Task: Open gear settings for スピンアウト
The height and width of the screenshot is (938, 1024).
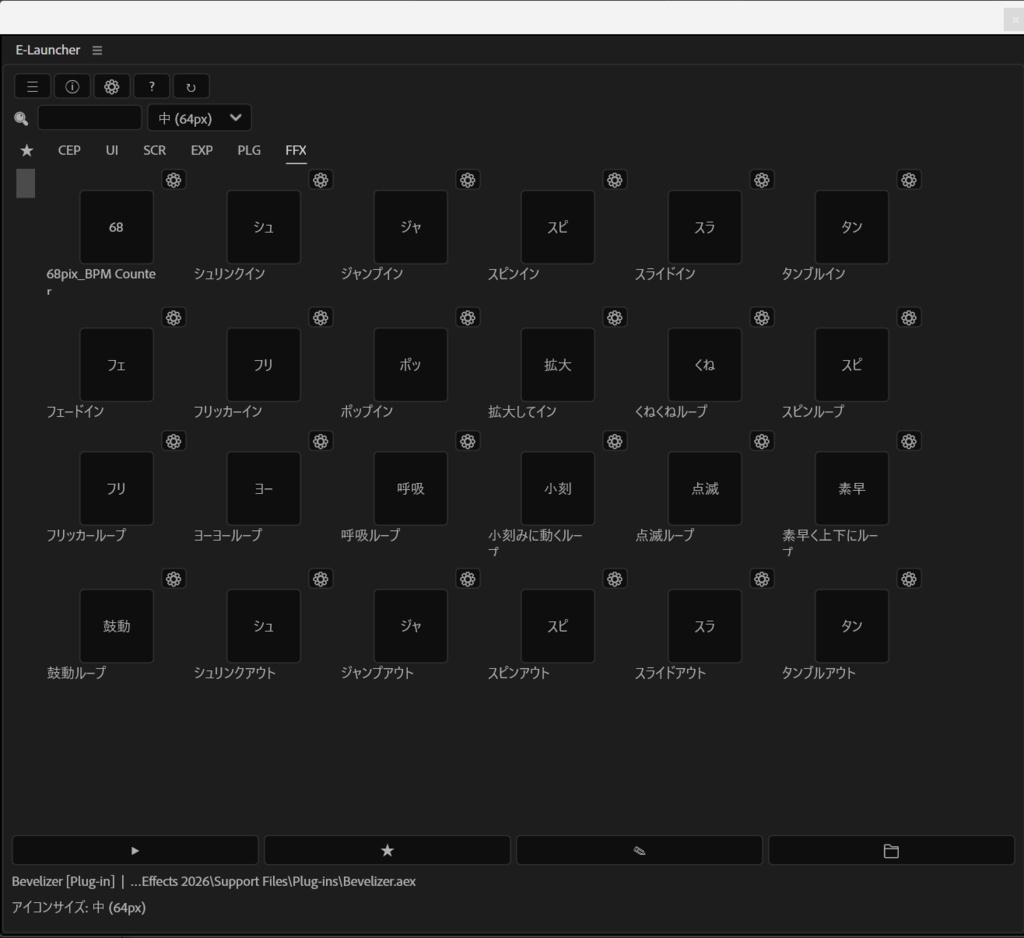Action: click(x=615, y=579)
